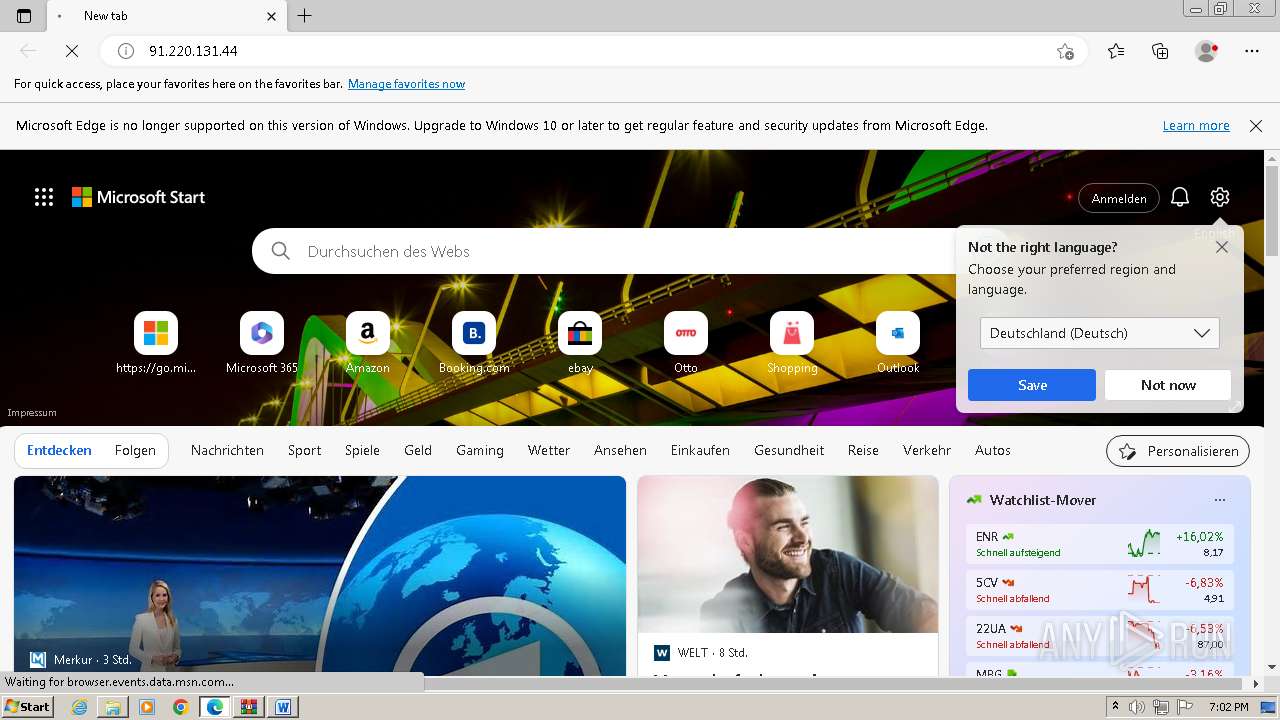Stop loading the page
Screen dimensions: 1280x720
(72, 51)
